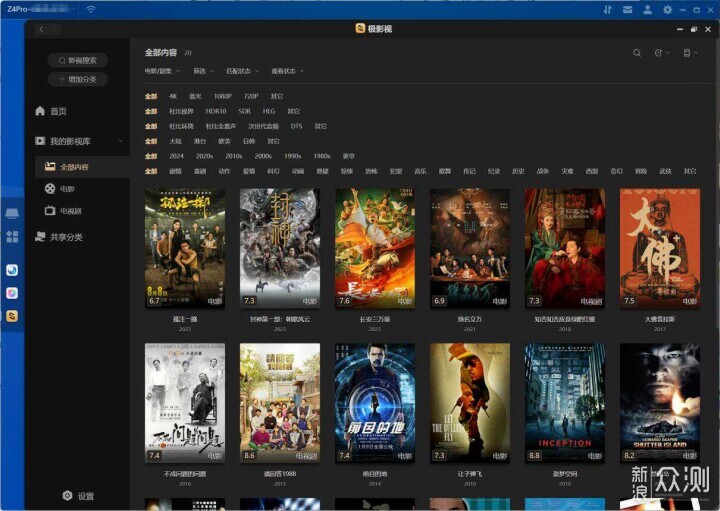The height and width of the screenshot is (511, 720).
Task: Open the mail icon in Z4Pro bar
Action: [627, 10]
